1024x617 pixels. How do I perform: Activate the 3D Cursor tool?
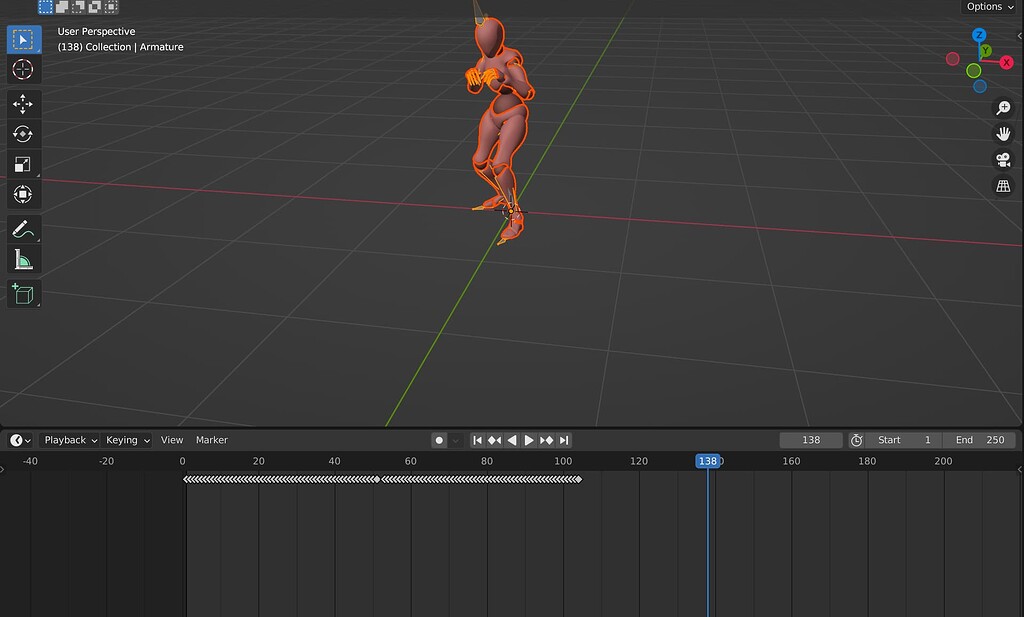click(x=22, y=69)
